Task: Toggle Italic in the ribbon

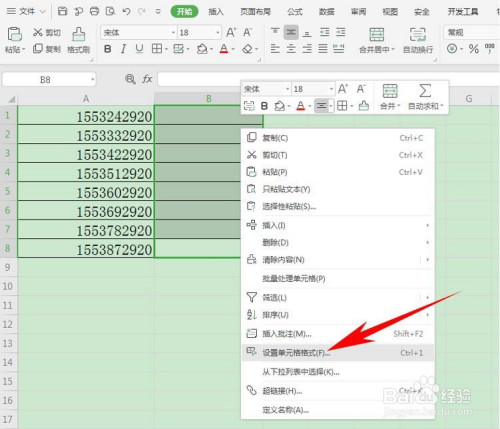Action: [123, 49]
